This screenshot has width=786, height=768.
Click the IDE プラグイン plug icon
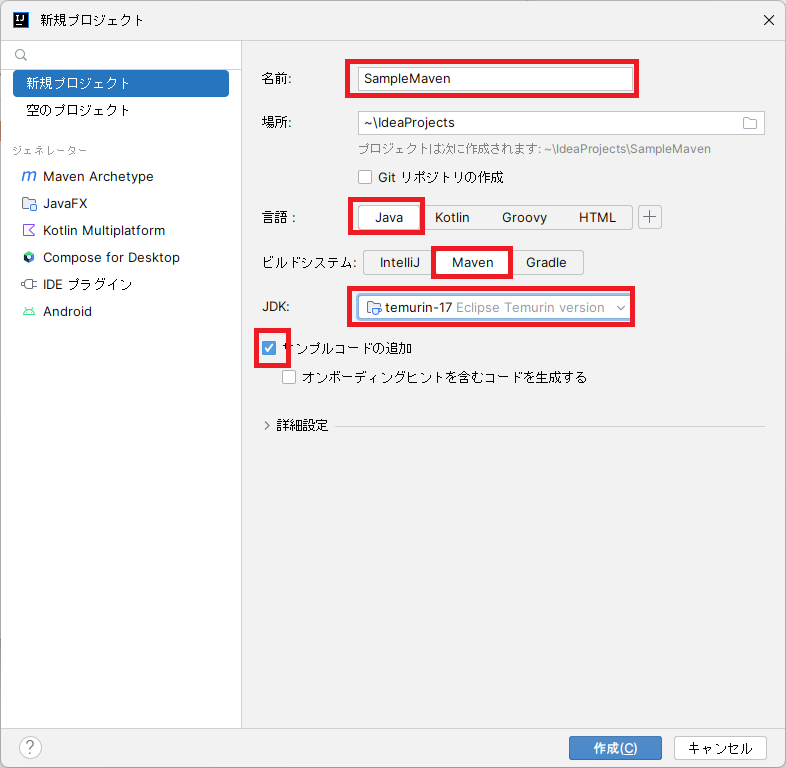(29, 284)
